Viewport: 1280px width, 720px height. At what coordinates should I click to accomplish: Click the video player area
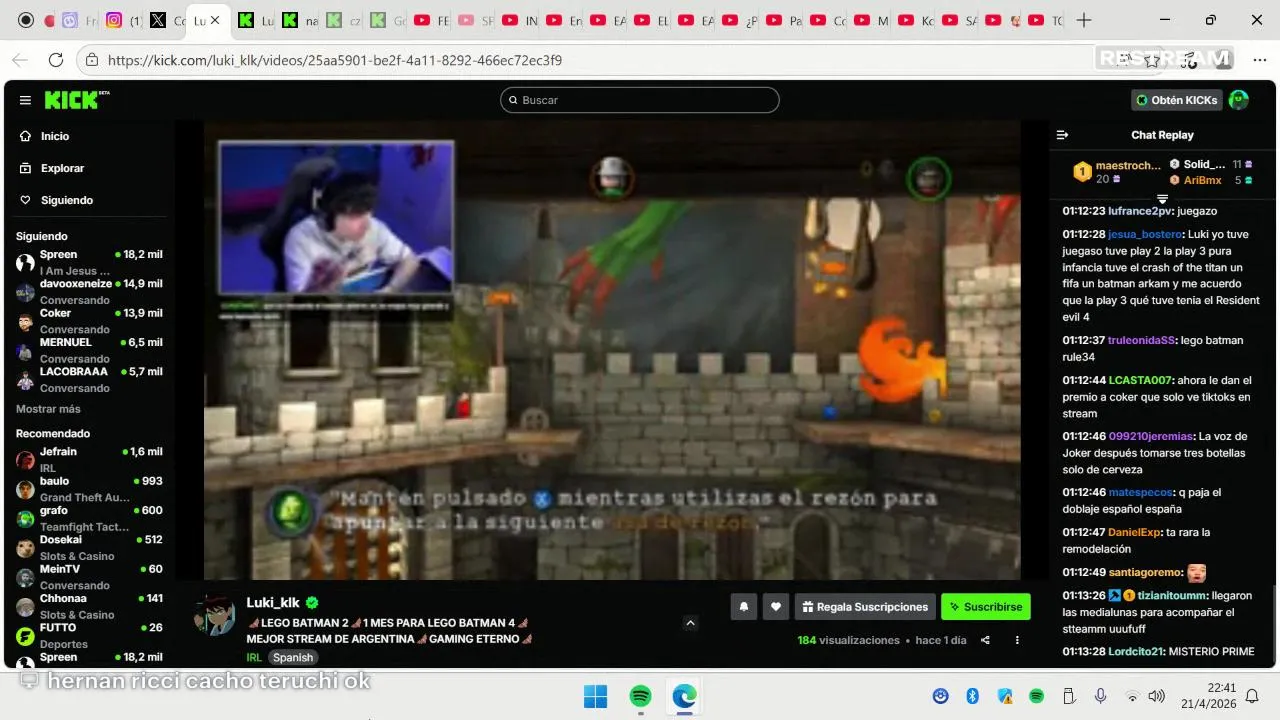[x=612, y=350]
